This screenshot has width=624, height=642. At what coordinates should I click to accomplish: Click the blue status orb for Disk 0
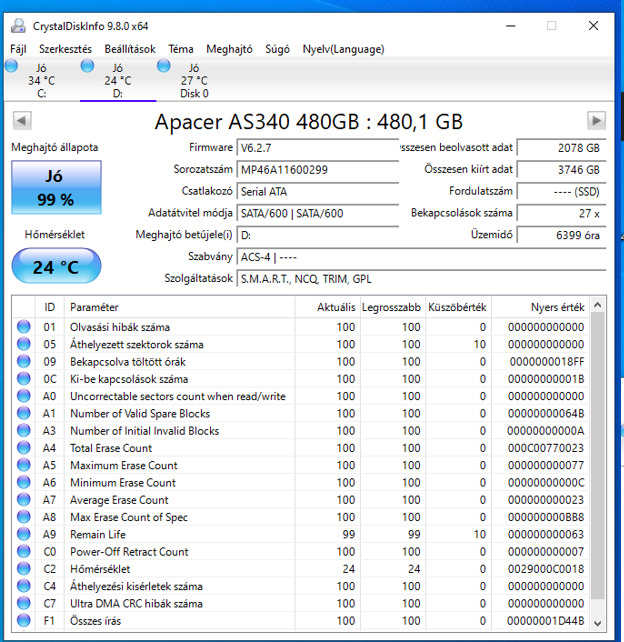pyautogui.click(x=164, y=66)
